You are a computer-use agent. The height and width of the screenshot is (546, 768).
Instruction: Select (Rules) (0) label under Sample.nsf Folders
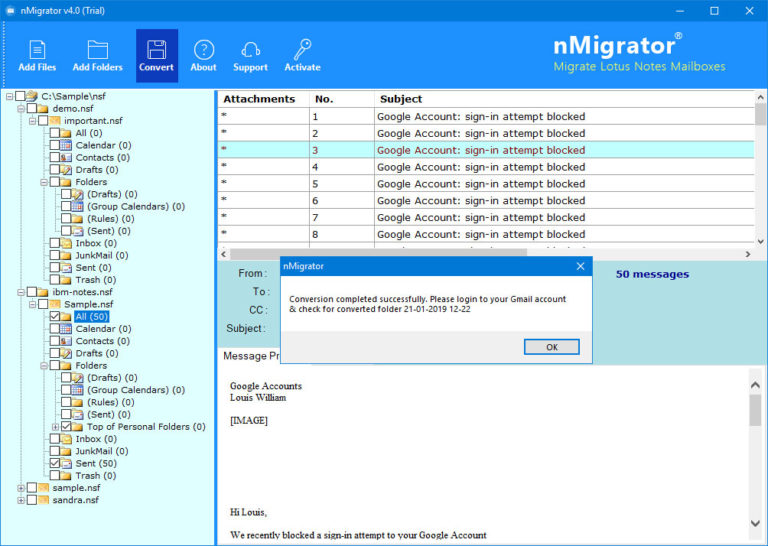click(x=111, y=402)
